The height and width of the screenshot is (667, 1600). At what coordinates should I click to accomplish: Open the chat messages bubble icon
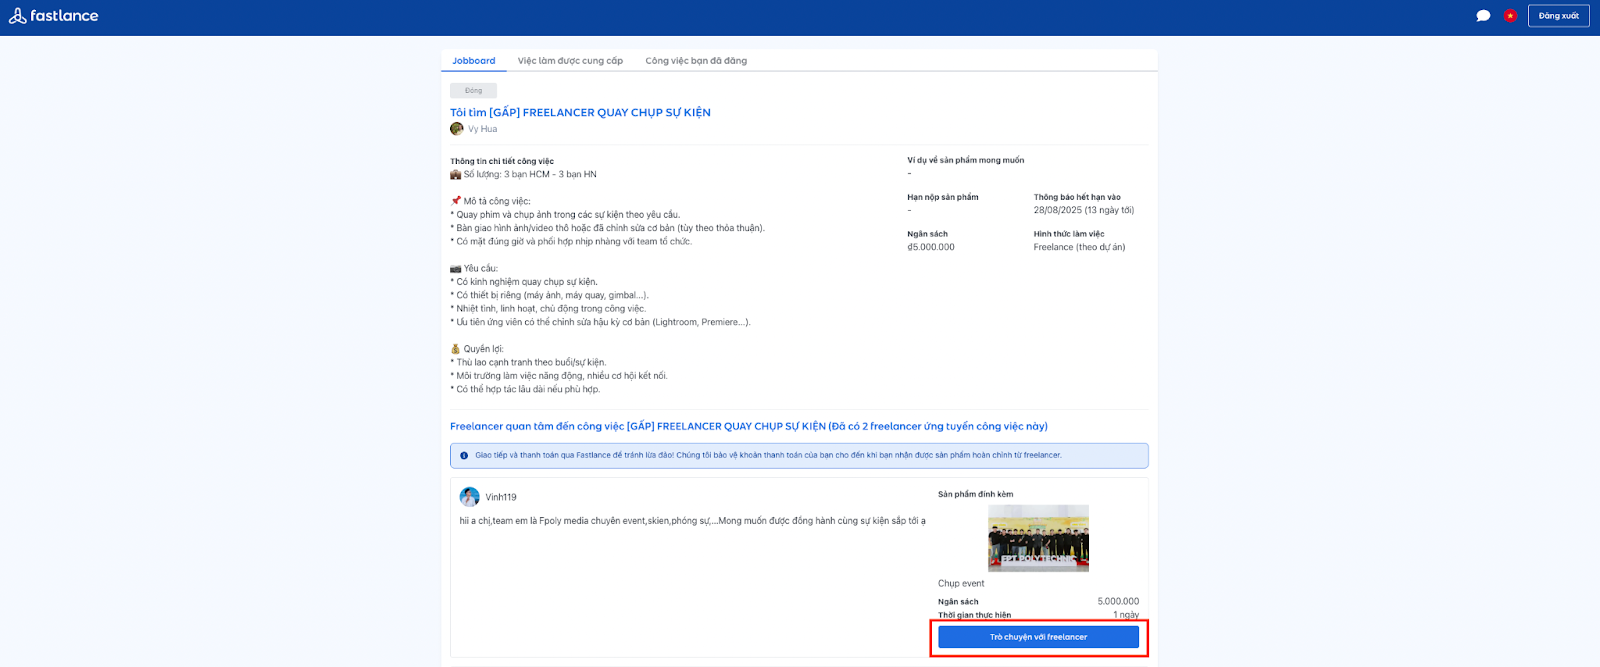pyautogui.click(x=1483, y=16)
